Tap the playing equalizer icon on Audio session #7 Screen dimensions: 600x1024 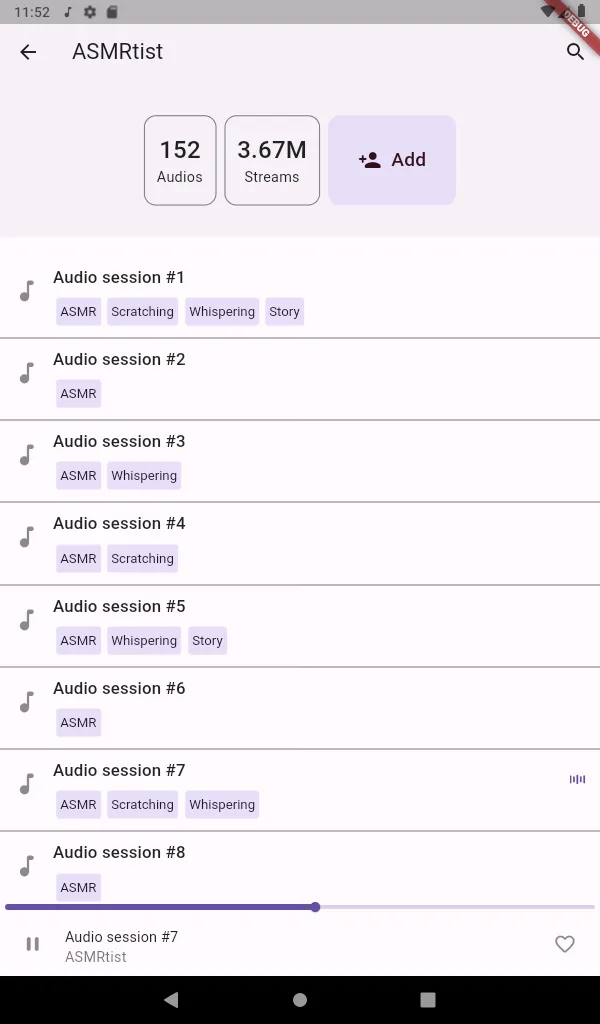[577, 779]
